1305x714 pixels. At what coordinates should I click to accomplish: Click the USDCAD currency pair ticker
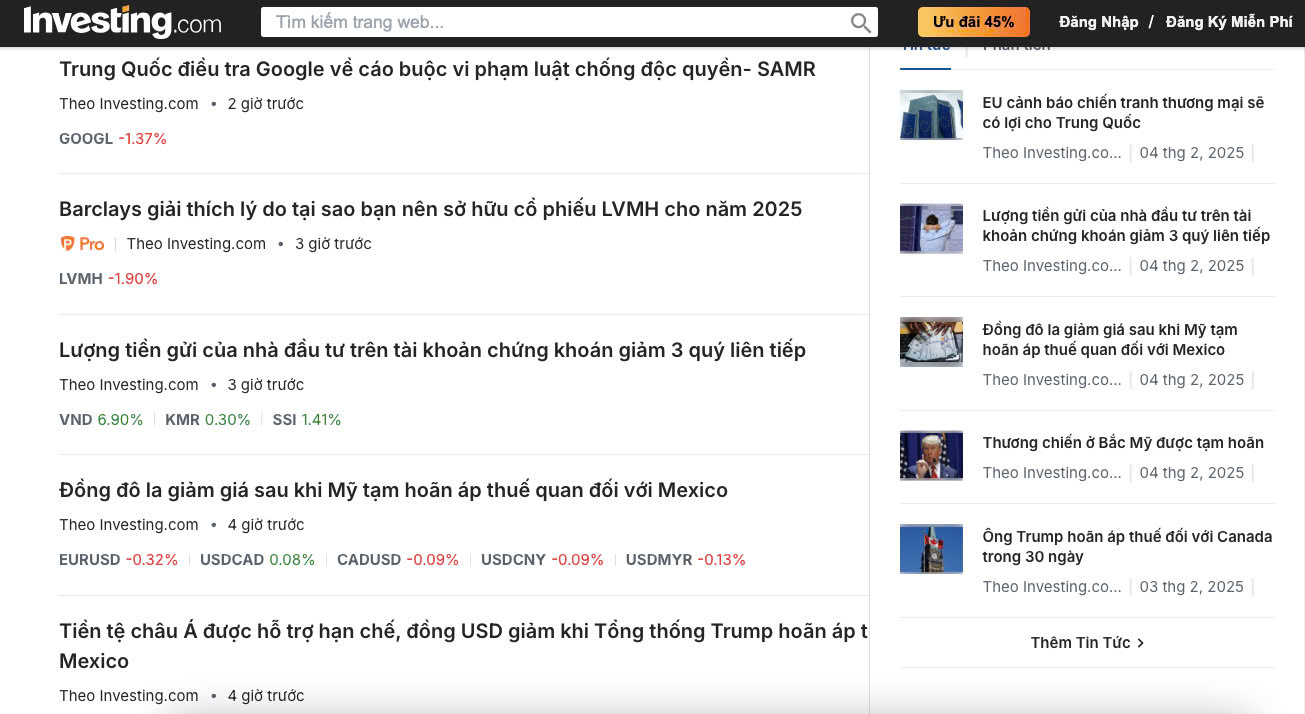tap(231, 560)
